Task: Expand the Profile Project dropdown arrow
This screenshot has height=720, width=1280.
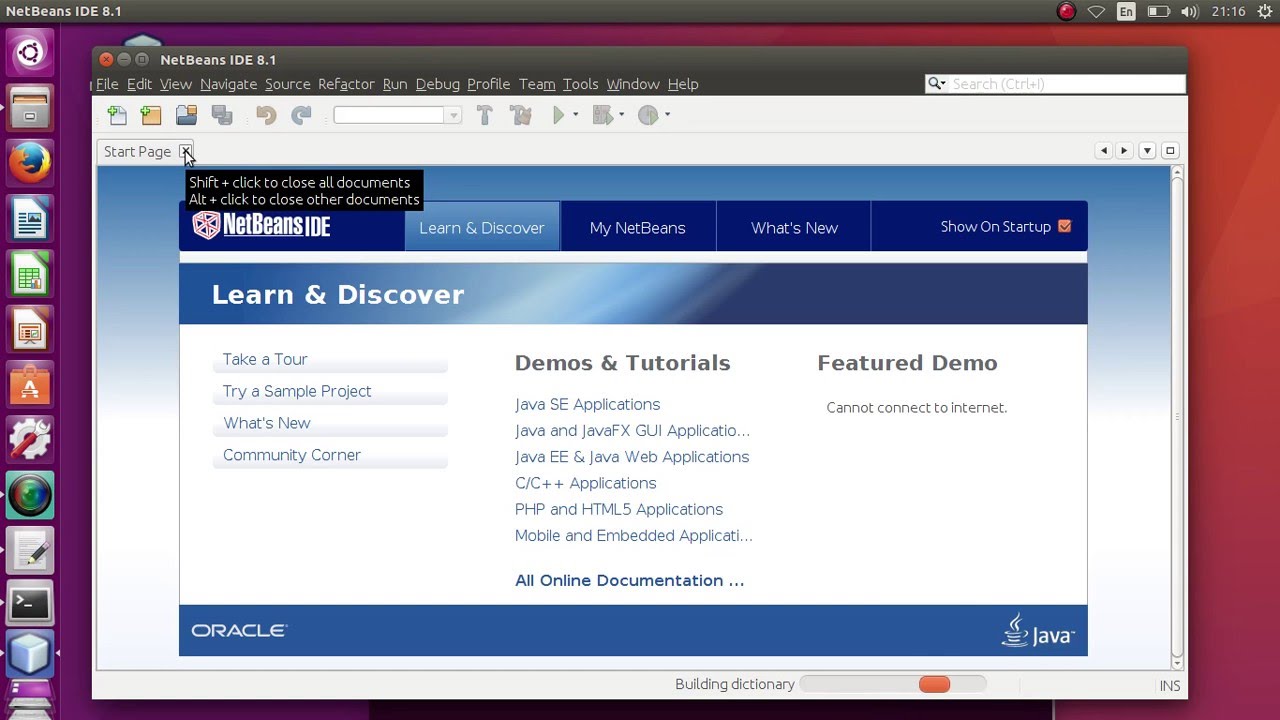Action: tap(667, 115)
